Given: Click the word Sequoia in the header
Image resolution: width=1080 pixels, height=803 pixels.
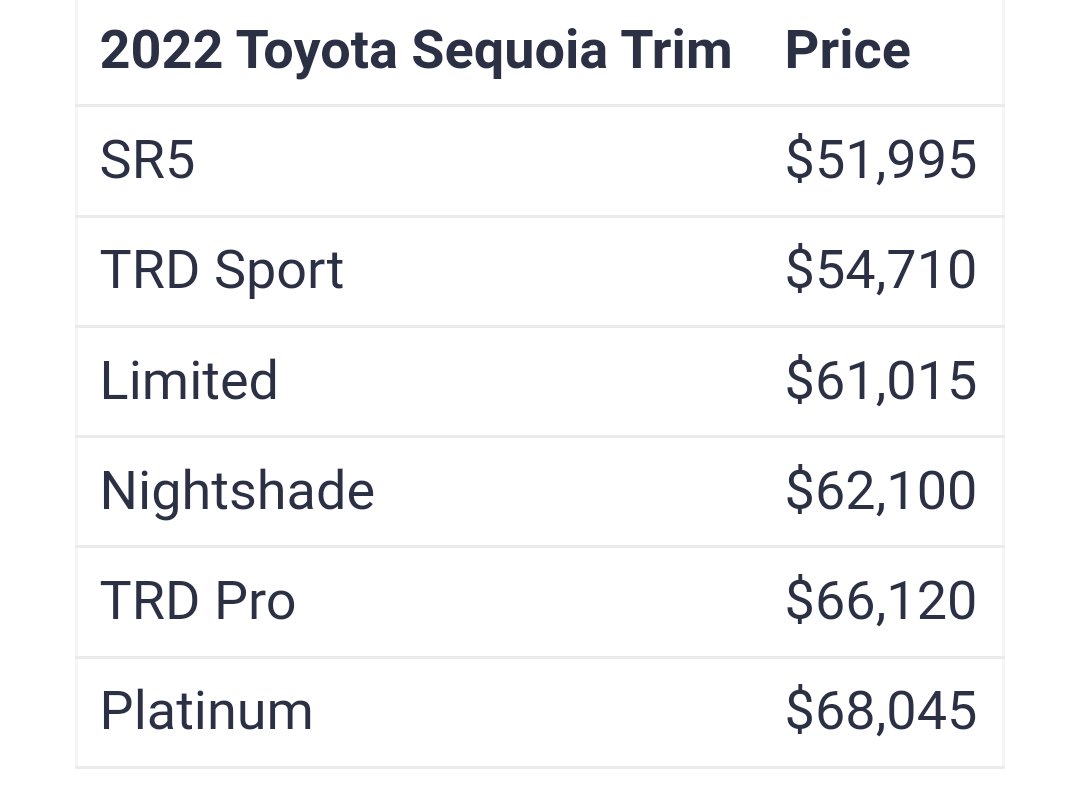Looking at the screenshot, I should click(x=510, y=52).
